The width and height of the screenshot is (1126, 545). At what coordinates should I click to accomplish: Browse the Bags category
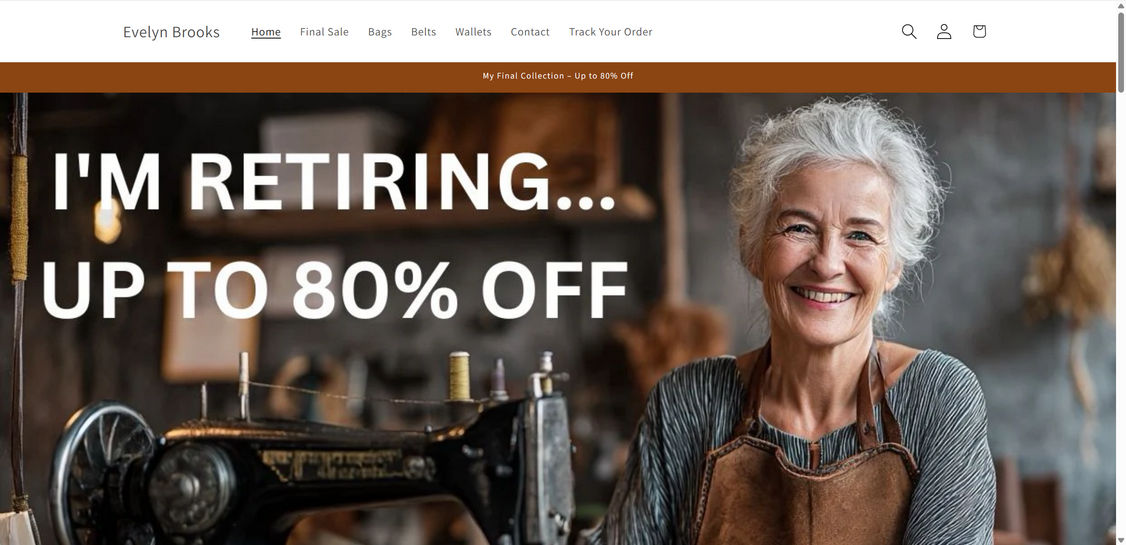[380, 32]
